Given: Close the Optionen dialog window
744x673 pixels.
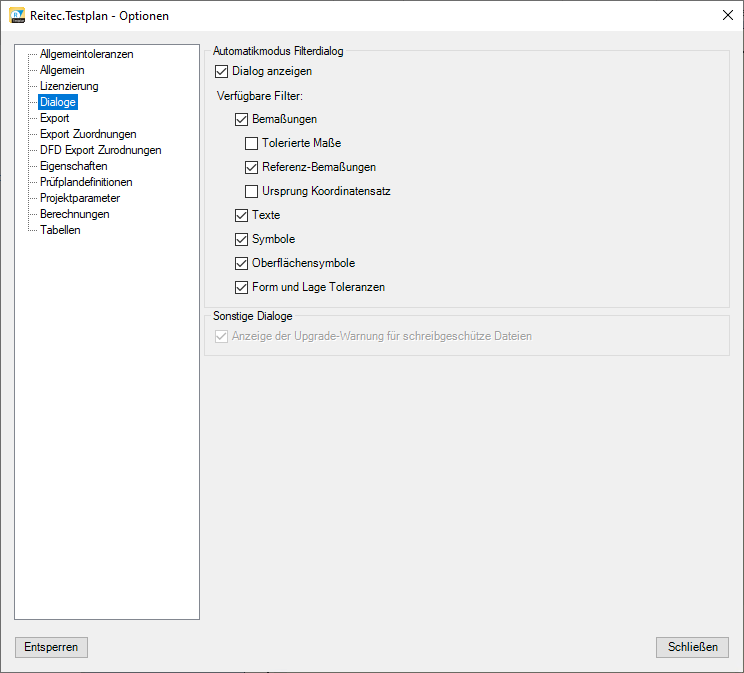Looking at the screenshot, I should (x=727, y=15).
